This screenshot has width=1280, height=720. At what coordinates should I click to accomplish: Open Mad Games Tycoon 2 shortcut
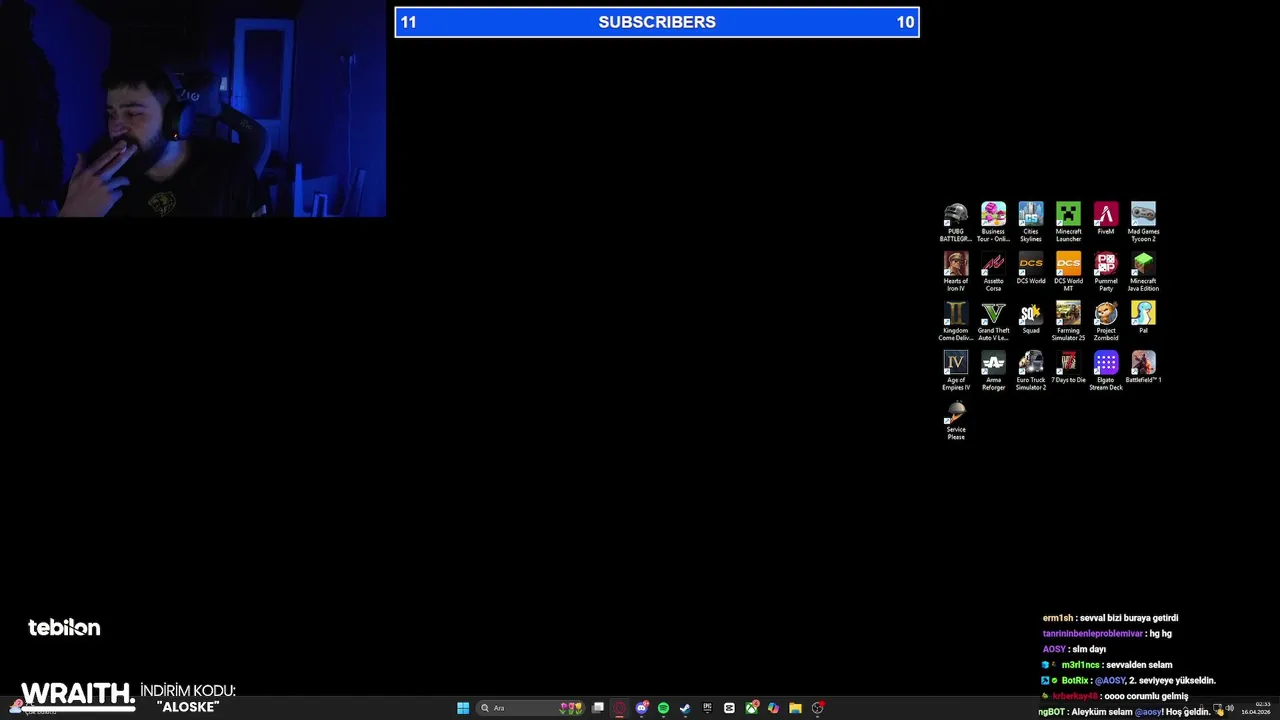[x=1143, y=222]
